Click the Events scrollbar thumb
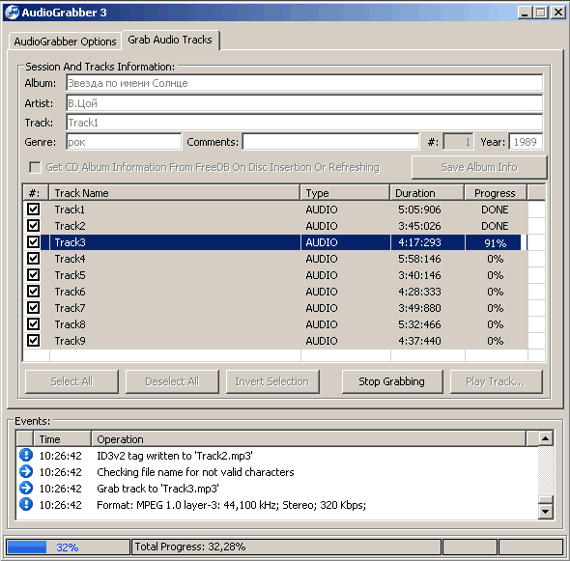 (x=545, y=499)
